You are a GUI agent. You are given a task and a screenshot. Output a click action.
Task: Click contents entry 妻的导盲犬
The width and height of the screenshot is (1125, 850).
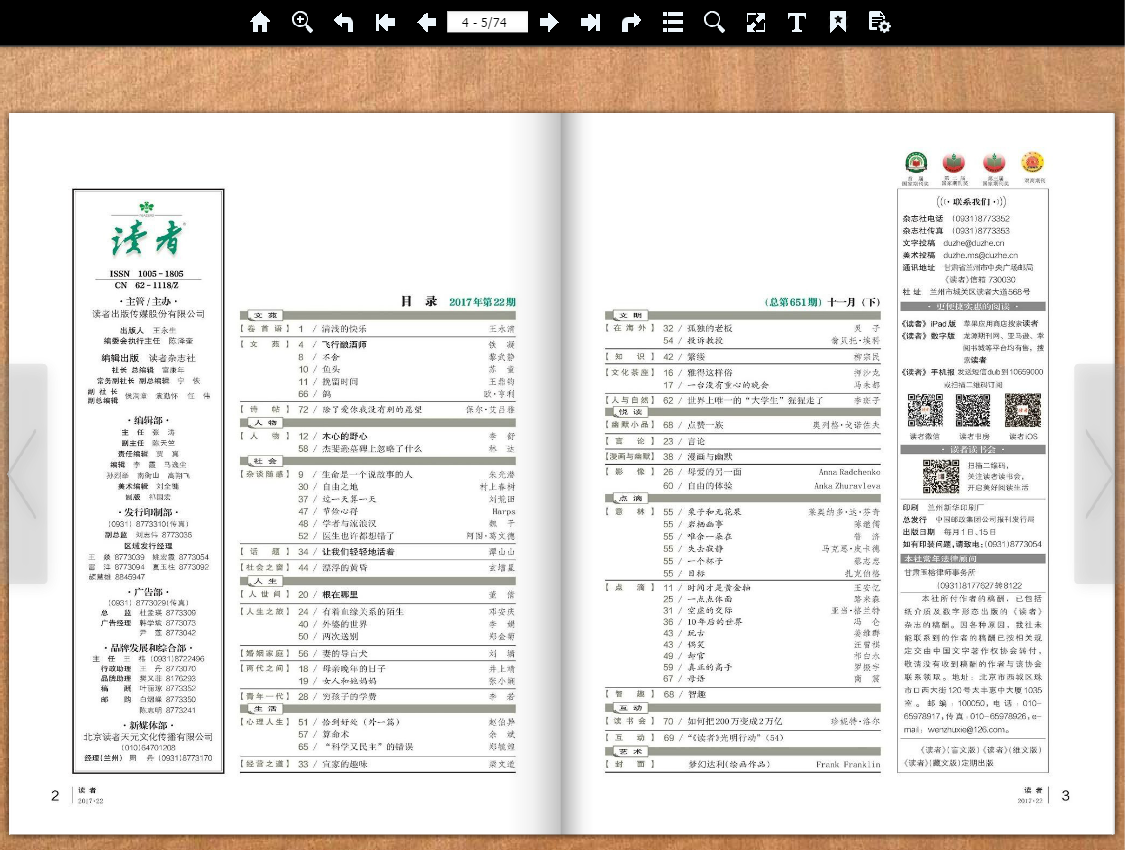344,653
